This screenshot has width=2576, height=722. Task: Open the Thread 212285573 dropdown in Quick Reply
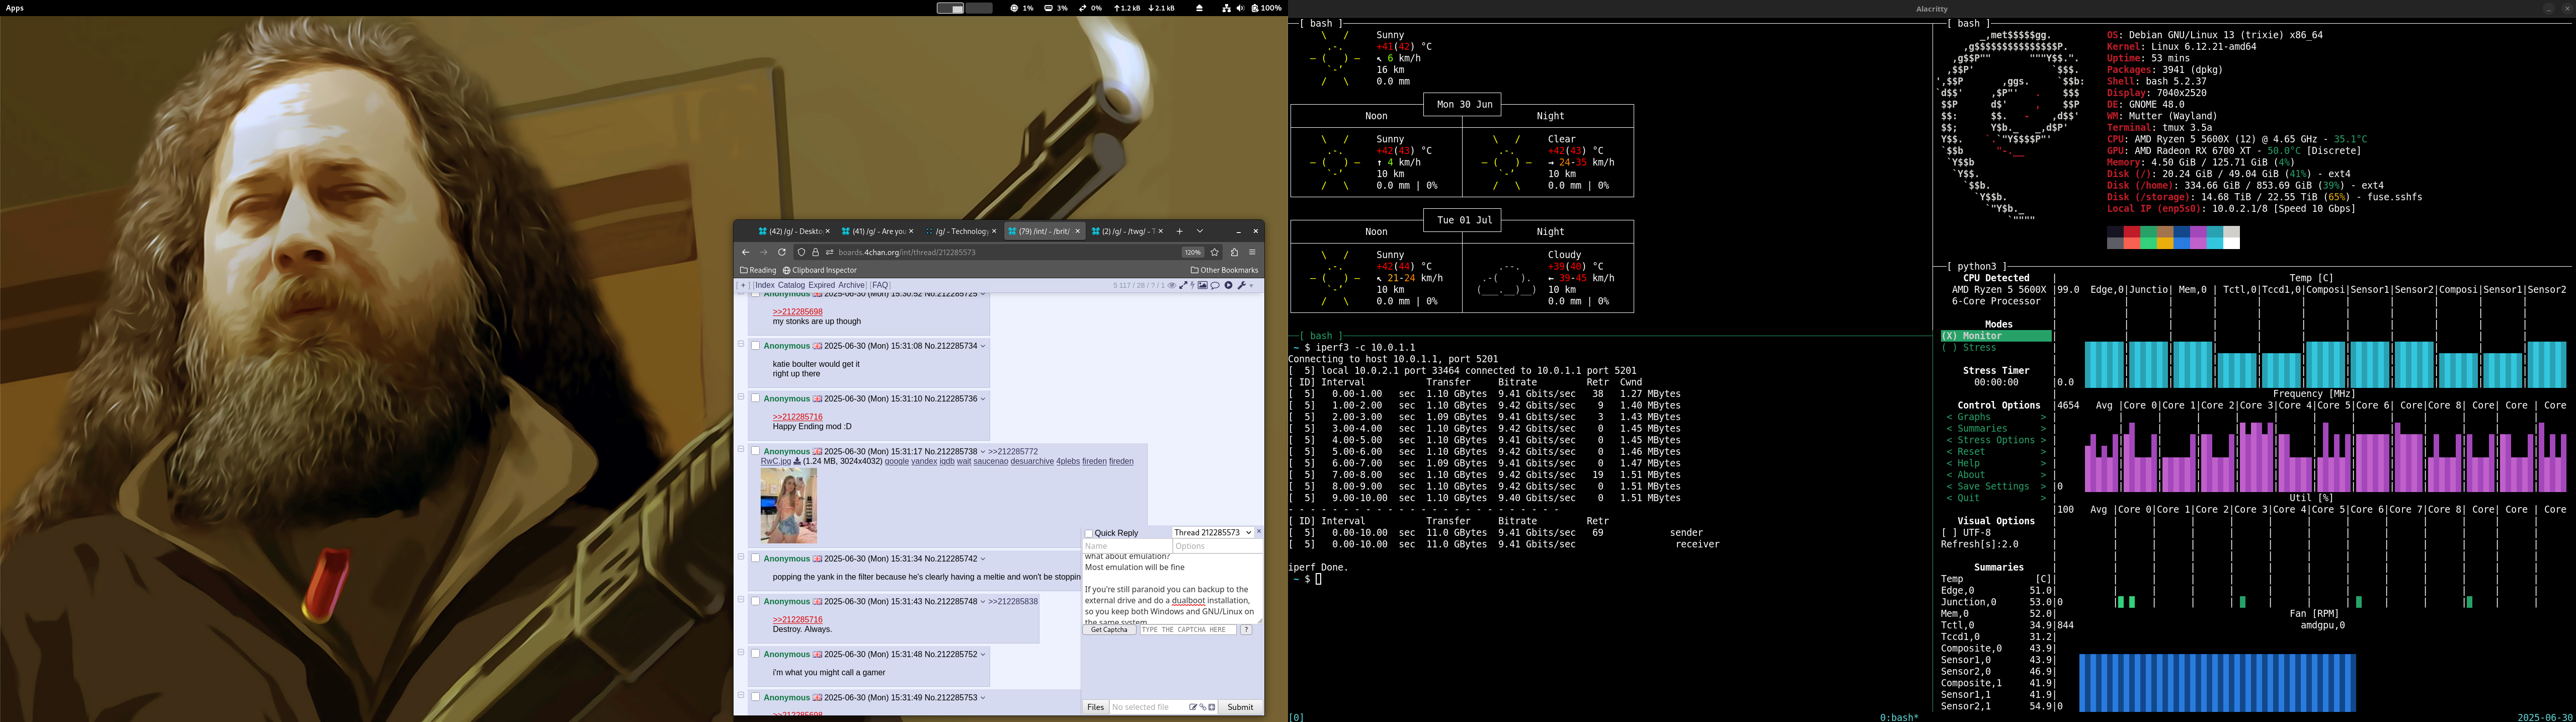pyautogui.click(x=1212, y=533)
